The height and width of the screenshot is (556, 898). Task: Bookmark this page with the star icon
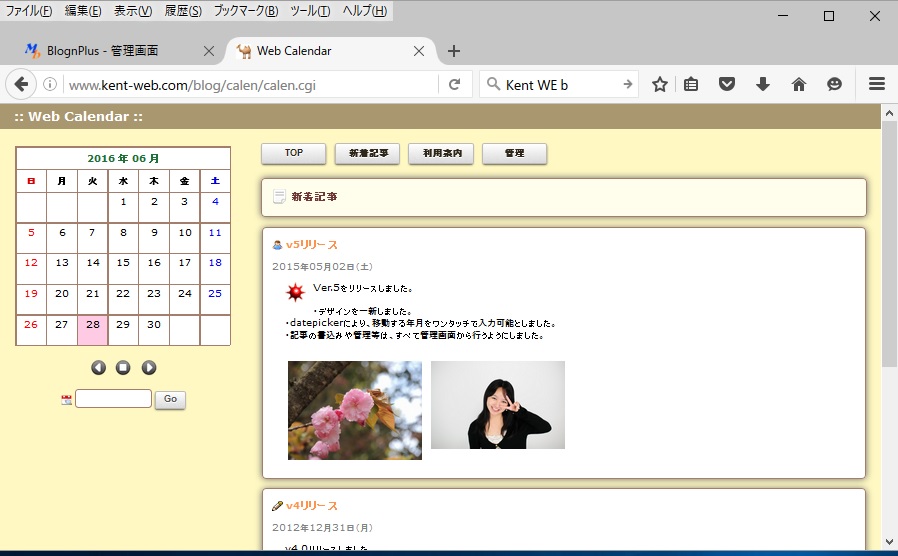point(660,85)
